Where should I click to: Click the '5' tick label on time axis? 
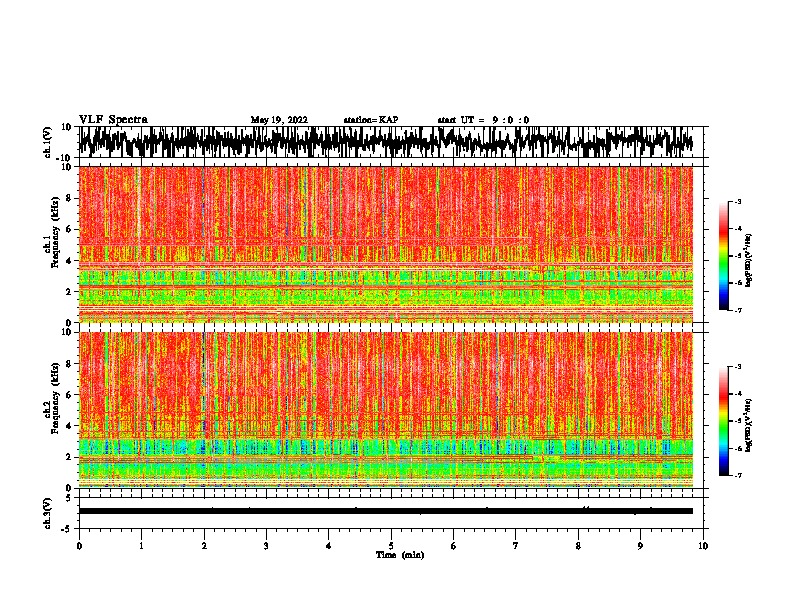(x=391, y=546)
